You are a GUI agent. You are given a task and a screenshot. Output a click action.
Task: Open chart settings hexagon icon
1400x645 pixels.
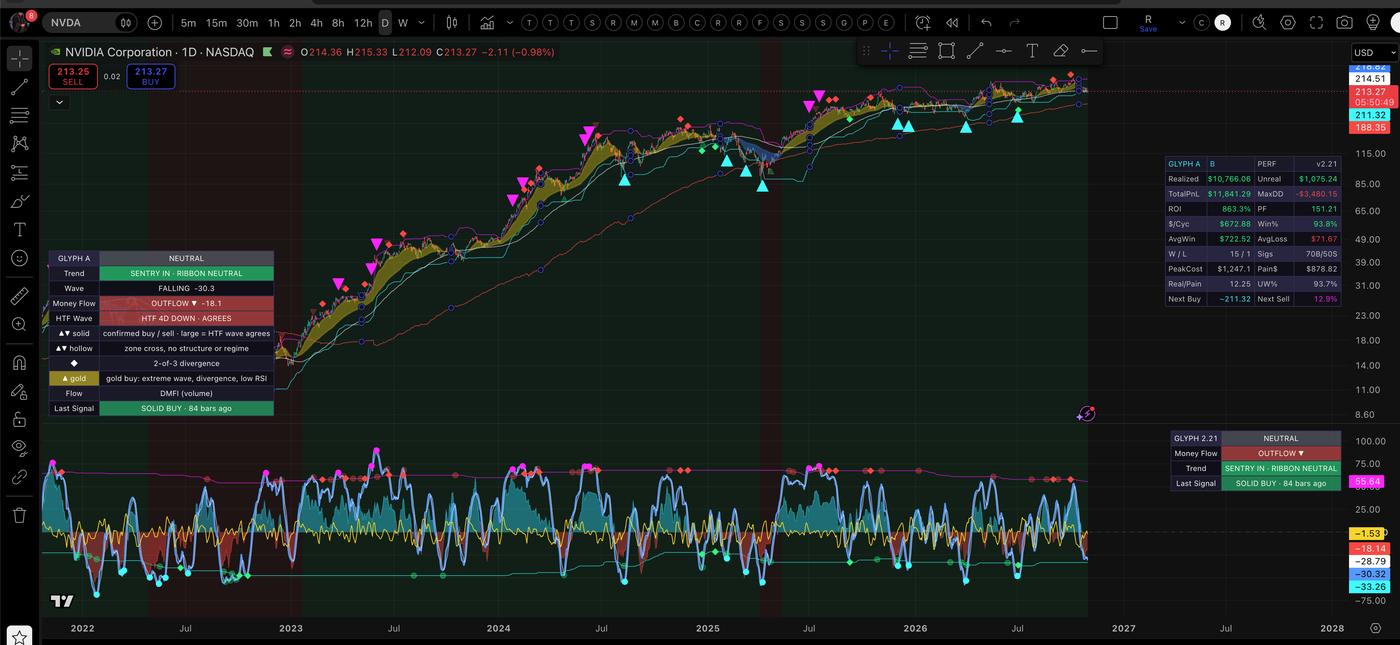(1288, 22)
